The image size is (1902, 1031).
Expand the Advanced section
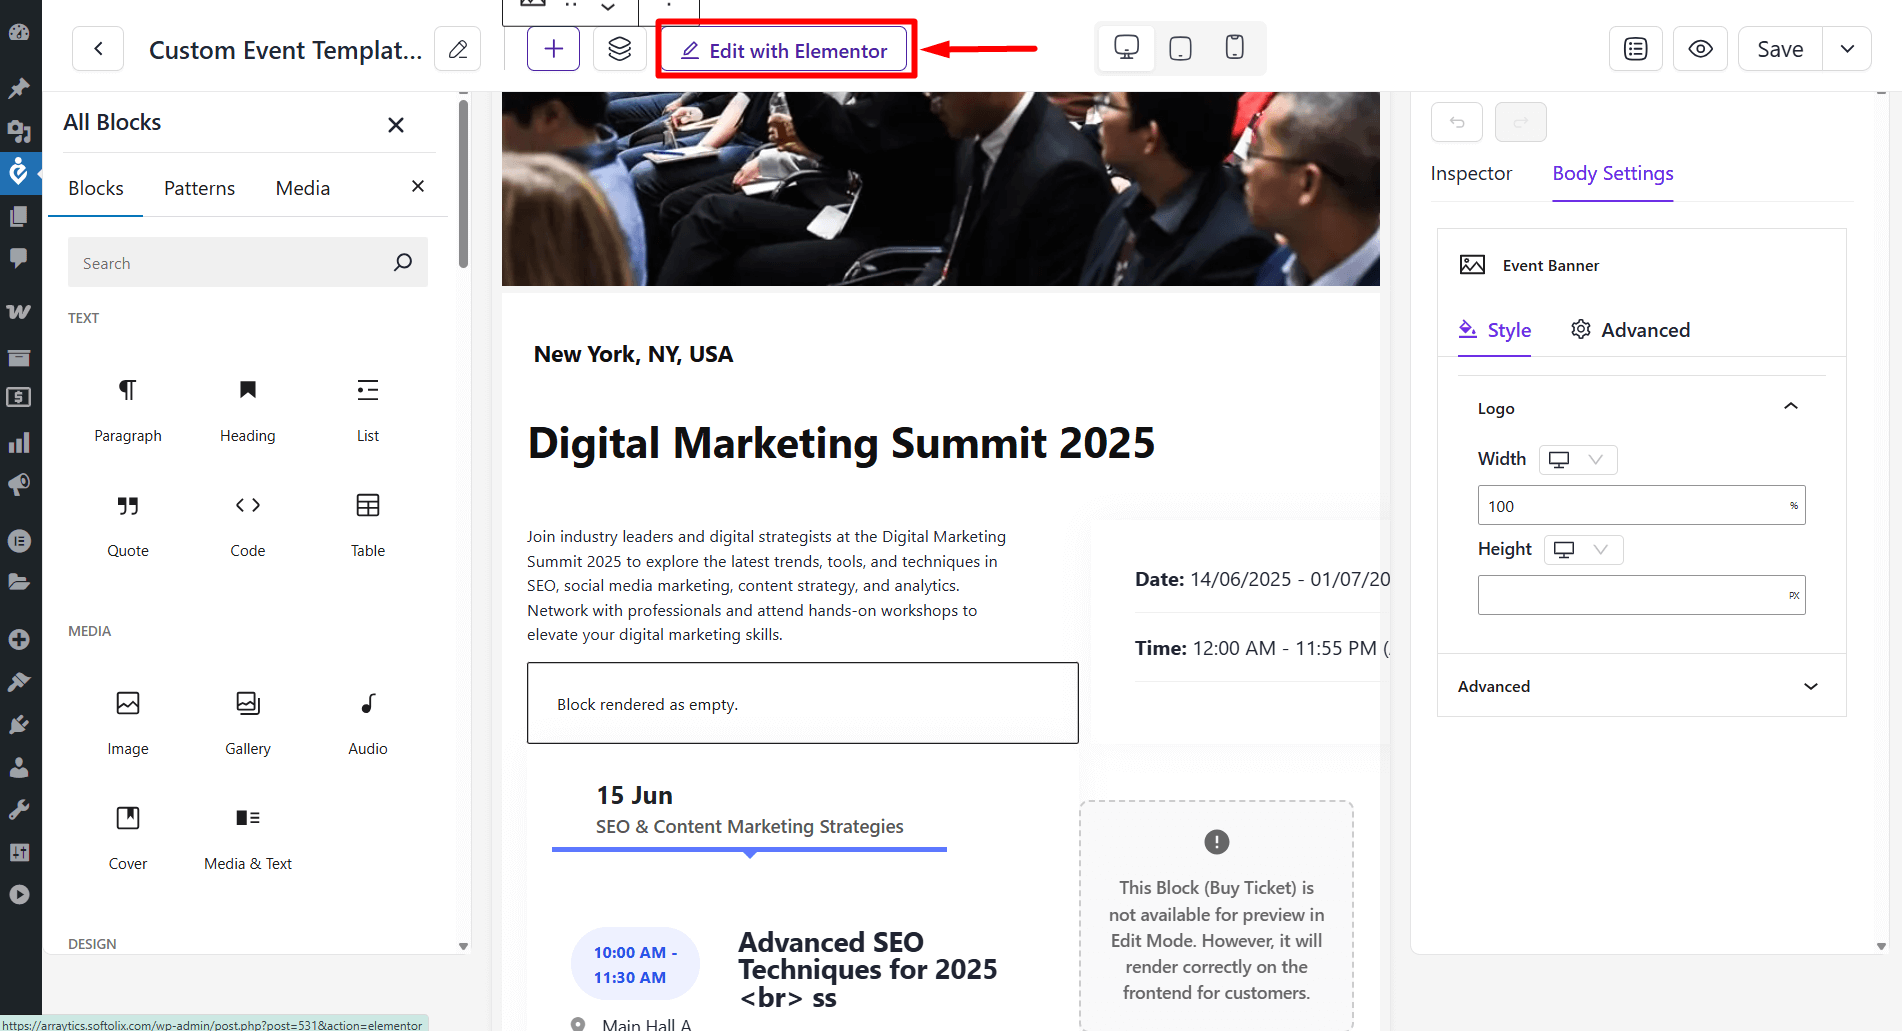tap(1642, 686)
